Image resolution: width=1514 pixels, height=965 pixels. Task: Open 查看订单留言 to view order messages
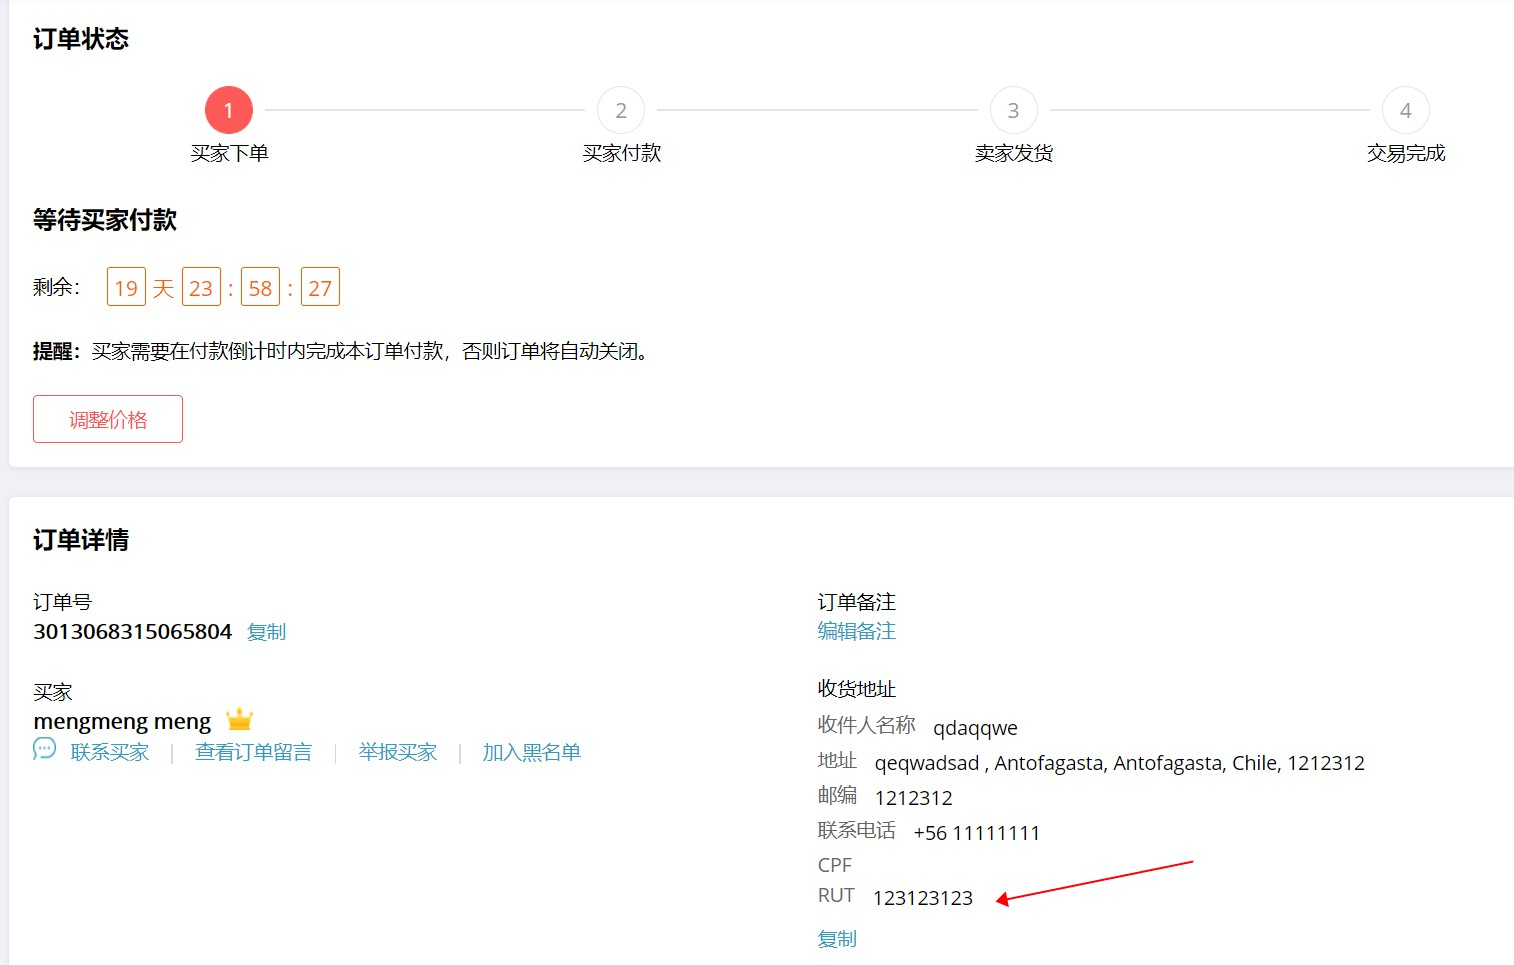point(253,751)
